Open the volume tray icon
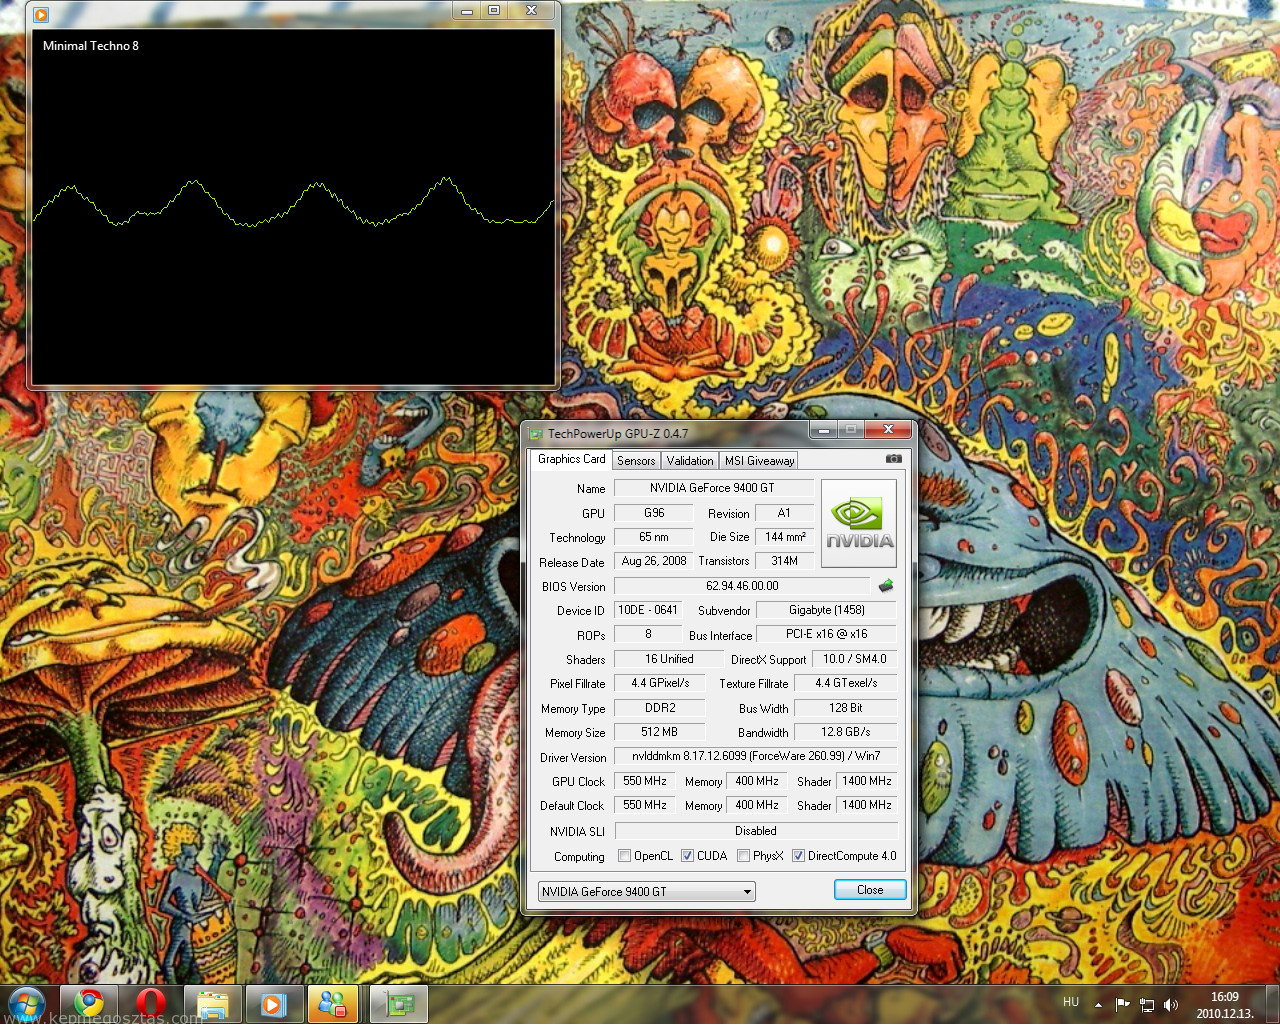Image resolution: width=1280 pixels, height=1028 pixels. tap(1171, 1005)
